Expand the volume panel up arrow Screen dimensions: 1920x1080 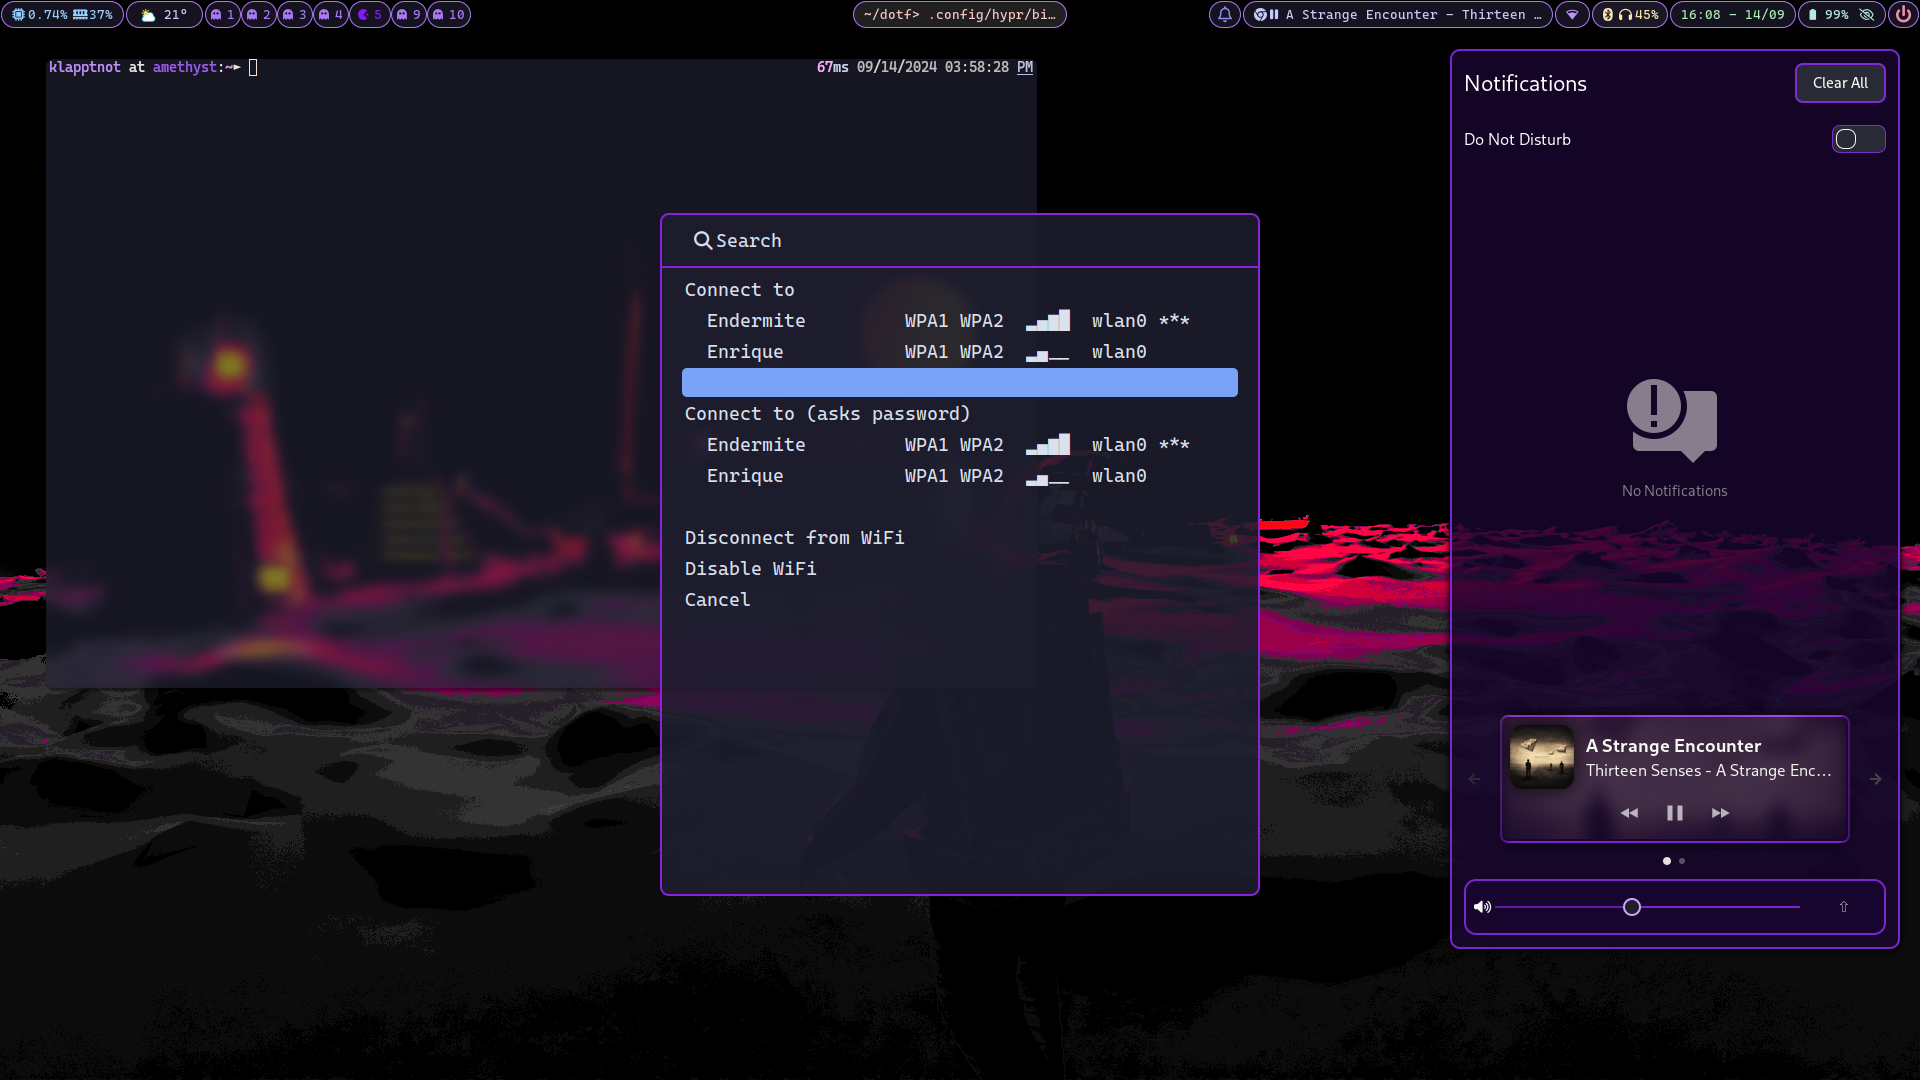point(1844,907)
